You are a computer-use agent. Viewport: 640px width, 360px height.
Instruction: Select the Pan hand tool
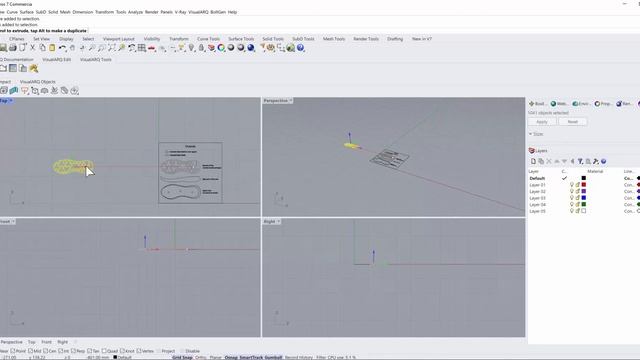click(72, 48)
